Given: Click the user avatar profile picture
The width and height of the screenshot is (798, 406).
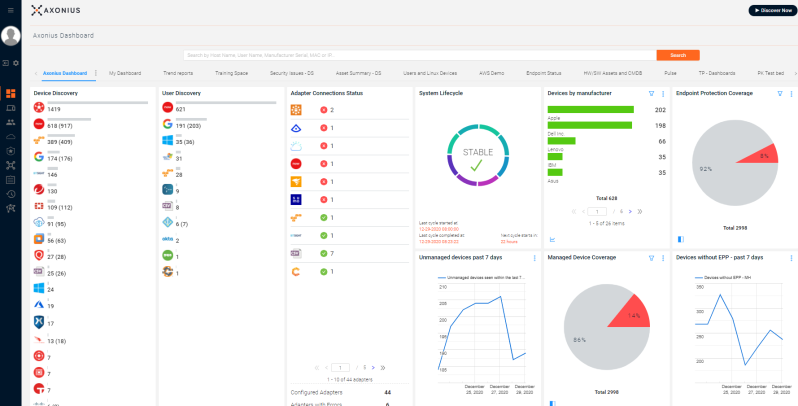Looking at the screenshot, I should [x=11, y=36].
